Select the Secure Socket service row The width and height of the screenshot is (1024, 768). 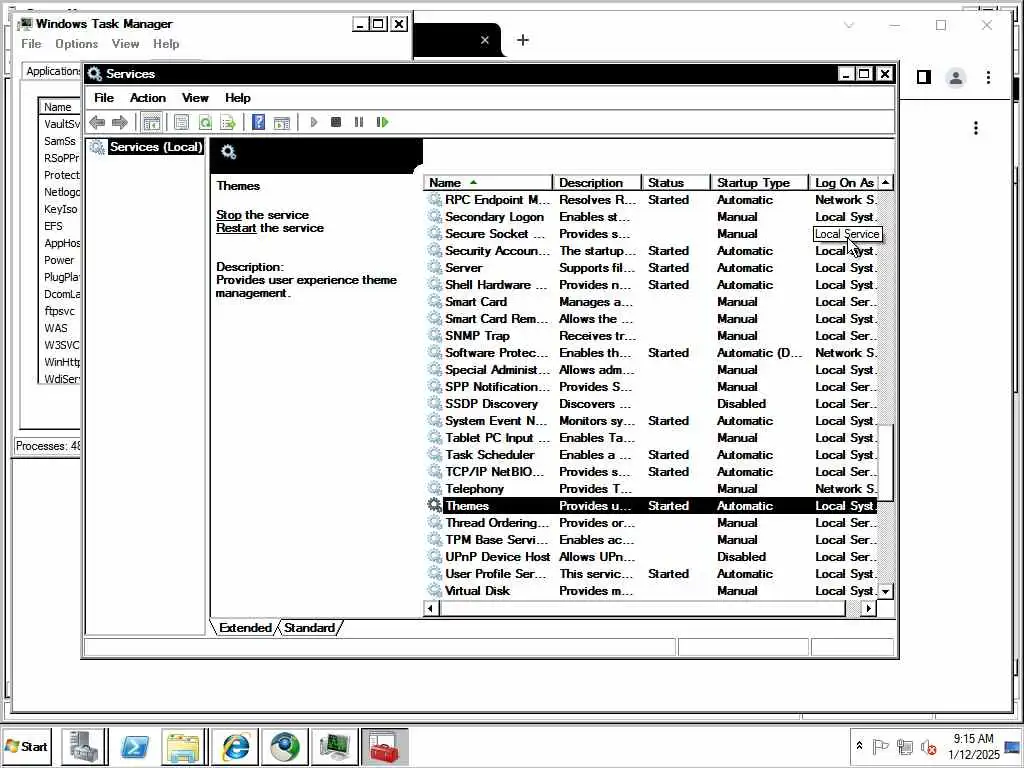[x=651, y=234]
